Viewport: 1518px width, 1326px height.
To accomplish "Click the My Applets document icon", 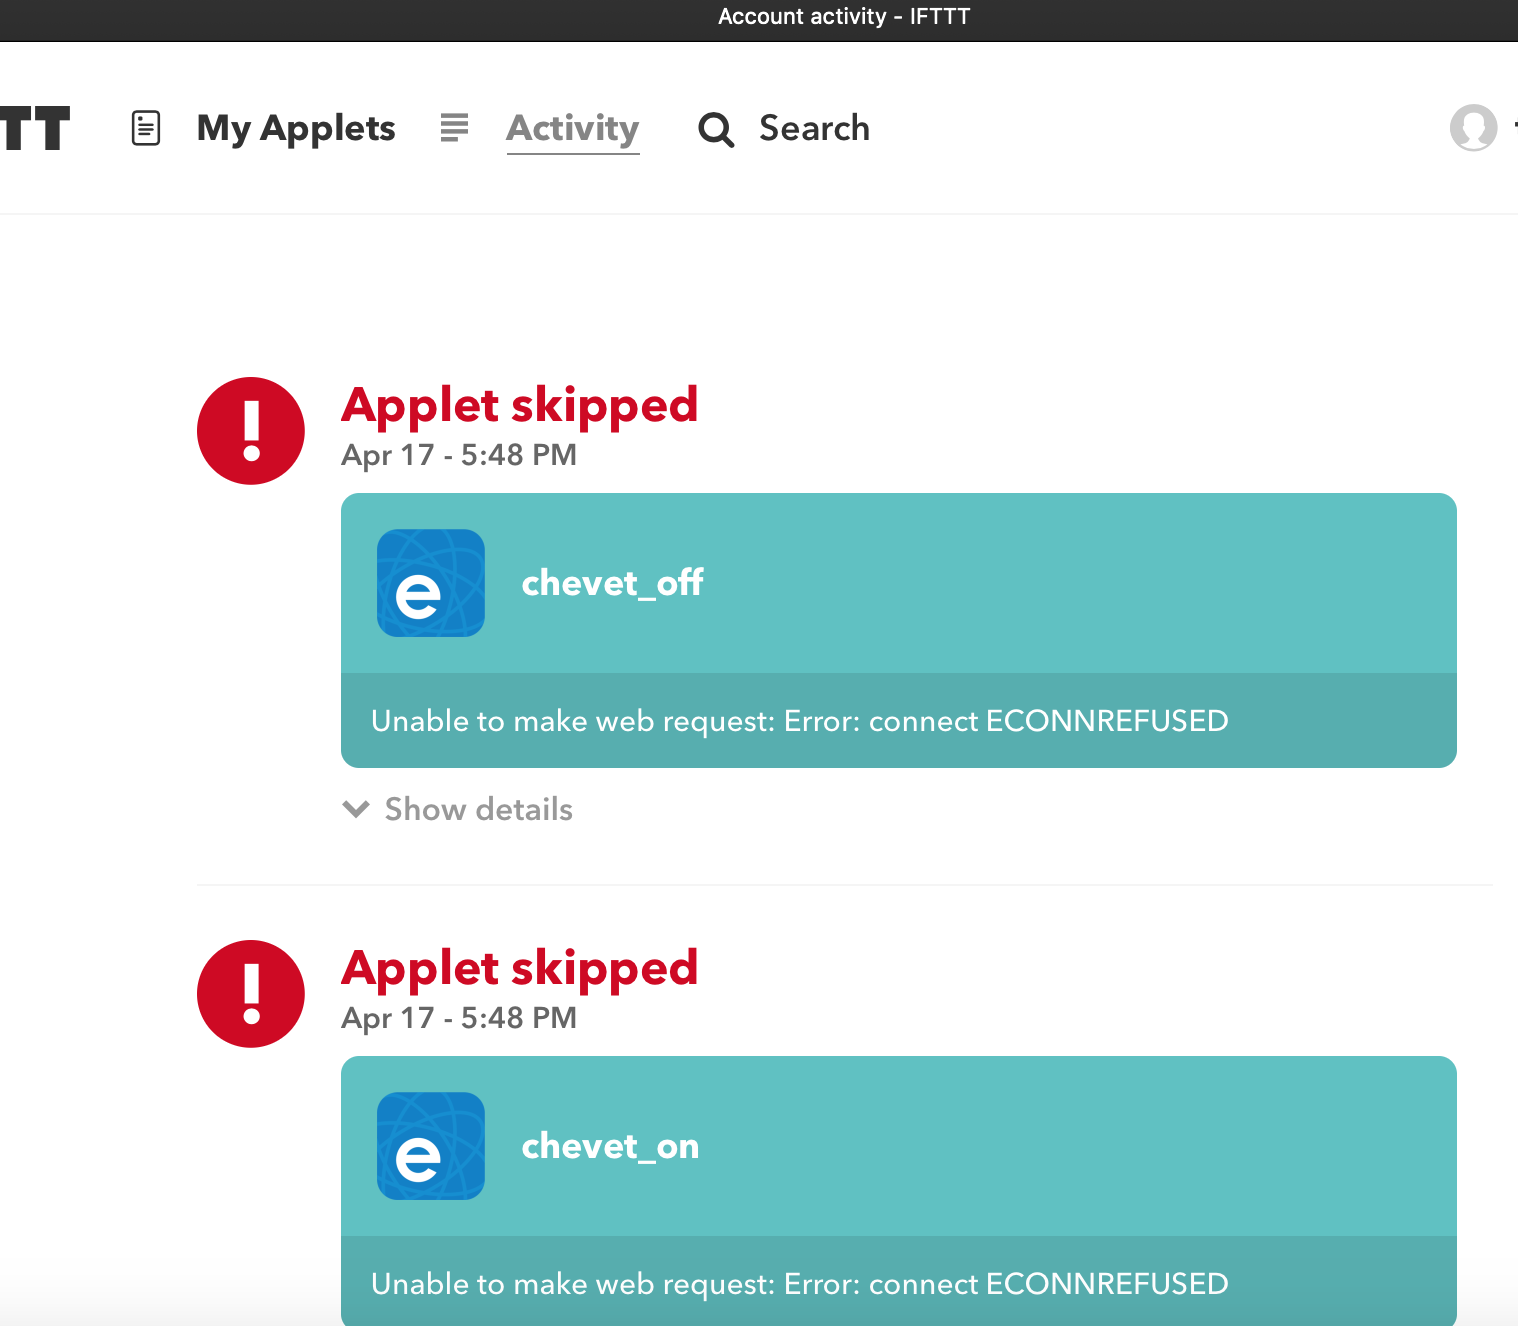I will 146,128.
